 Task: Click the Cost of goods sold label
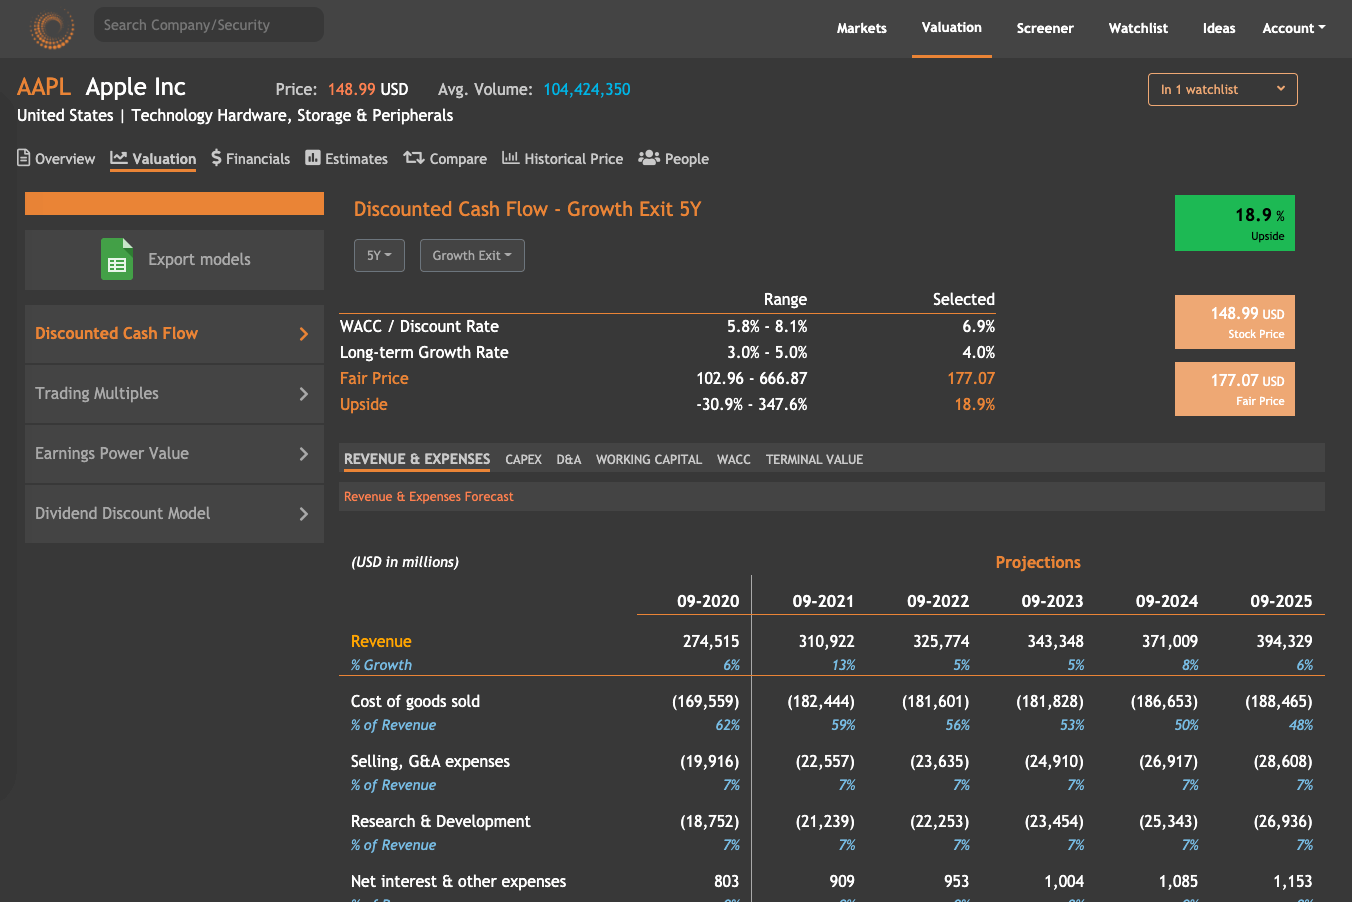[x=415, y=701]
